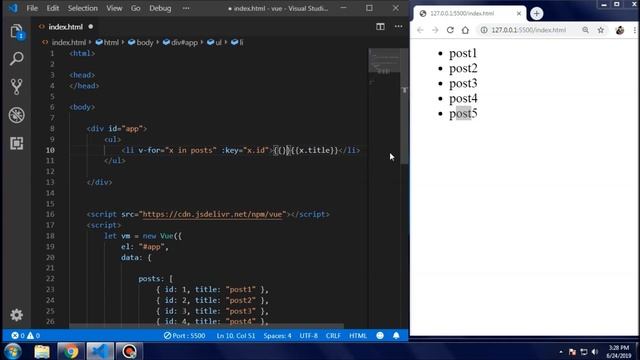View site information icon in address bar
Image resolution: width=640 pixels, height=360 pixels.
484,30
